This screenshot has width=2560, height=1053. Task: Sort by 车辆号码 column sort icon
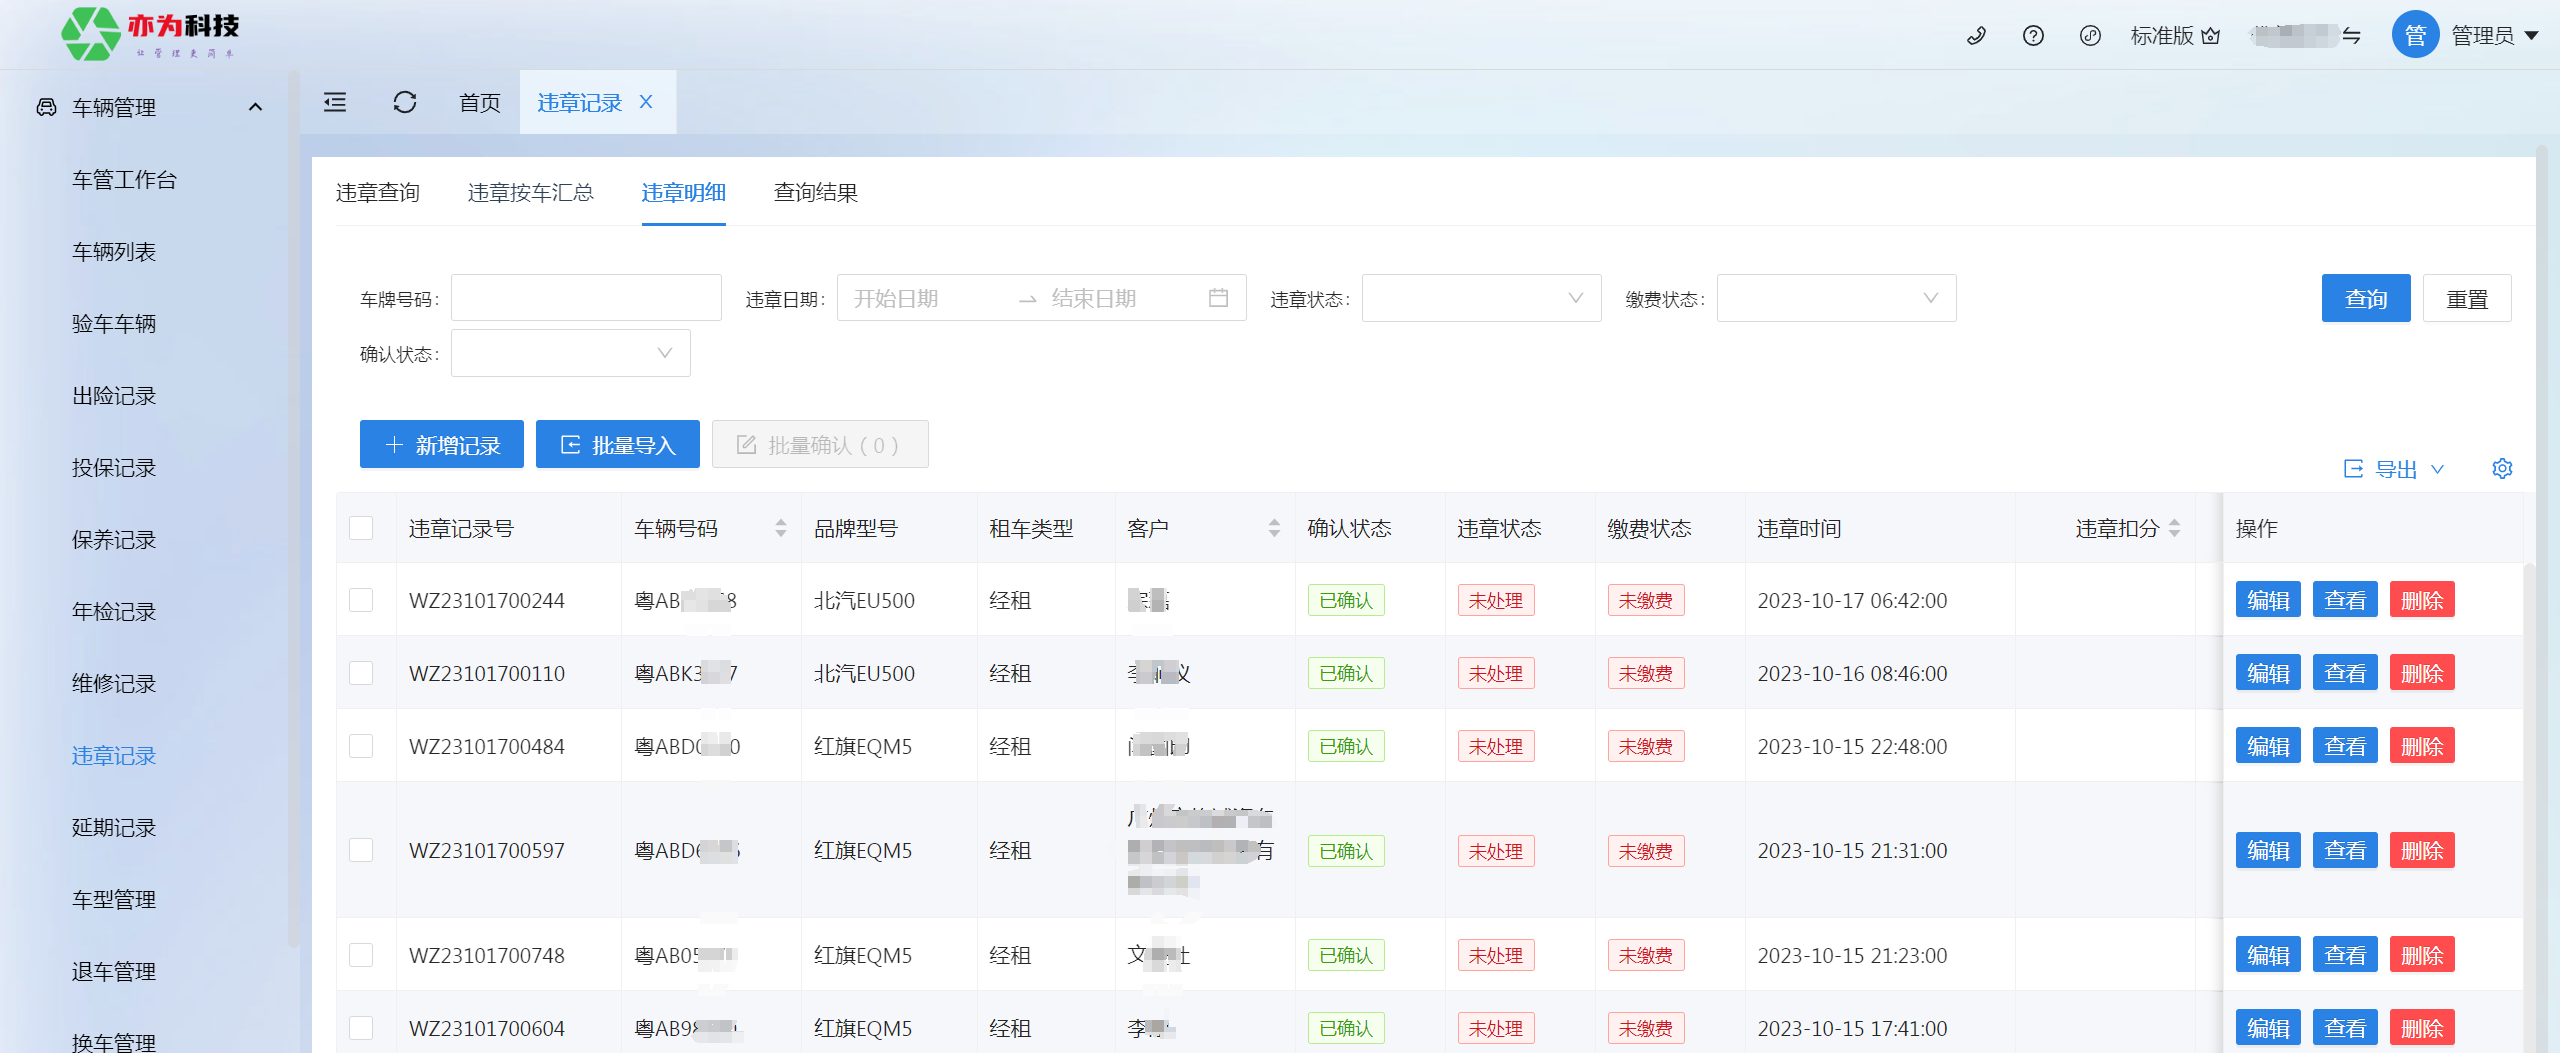point(781,528)
